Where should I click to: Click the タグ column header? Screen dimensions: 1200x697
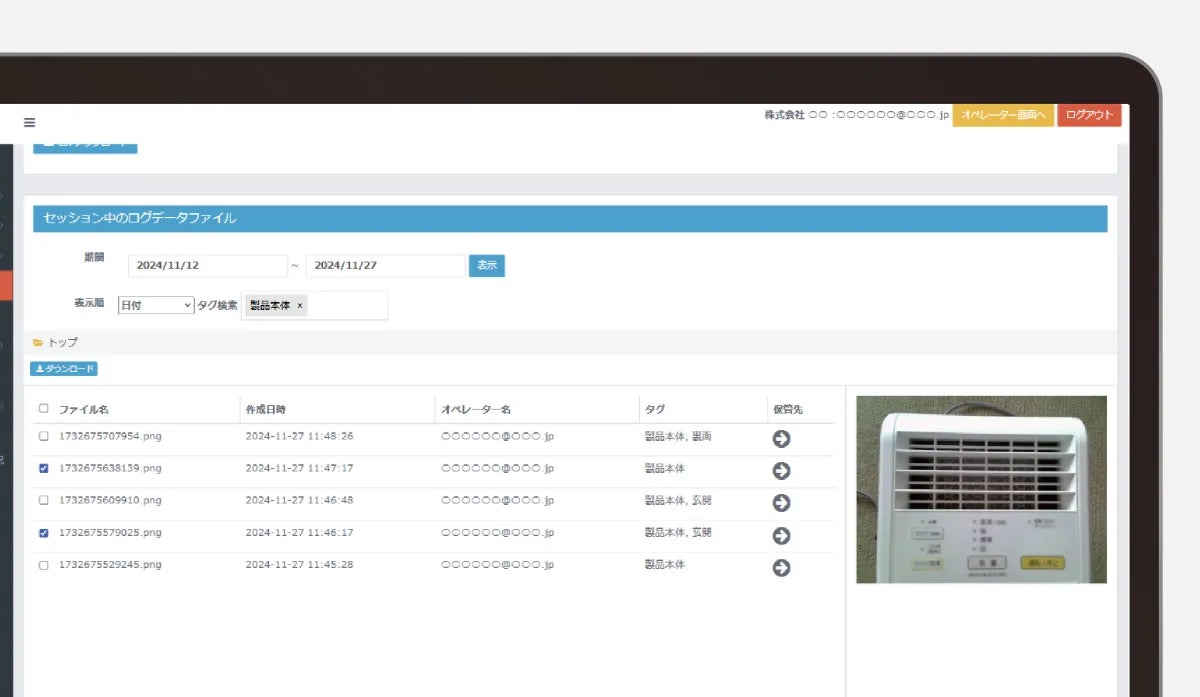[655, 409]
